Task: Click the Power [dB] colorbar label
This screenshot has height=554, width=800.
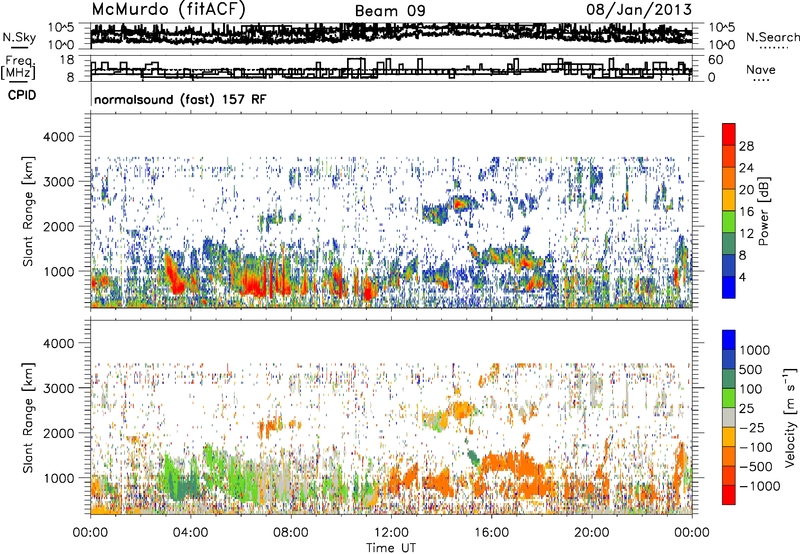Action: [x=763, y=211]
